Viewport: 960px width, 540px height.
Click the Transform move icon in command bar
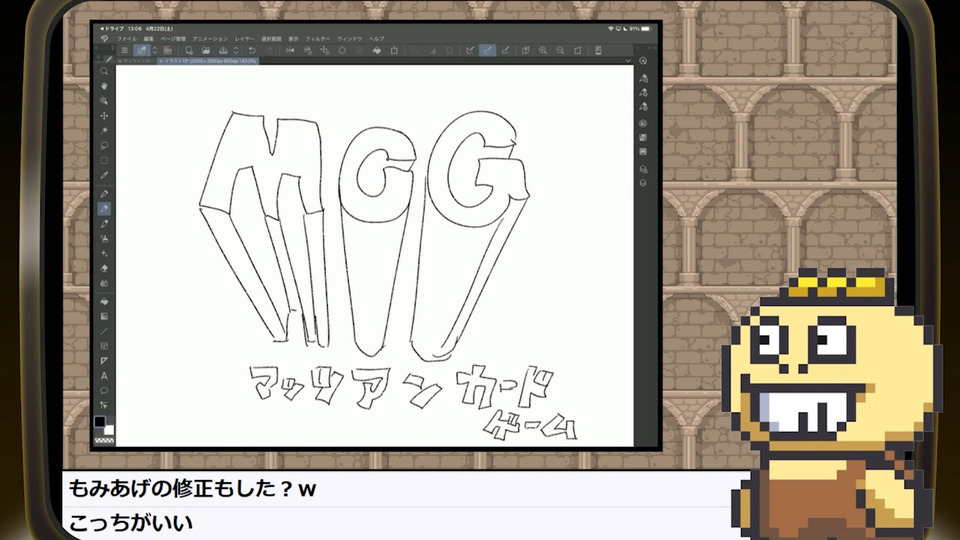coord(324,51)
